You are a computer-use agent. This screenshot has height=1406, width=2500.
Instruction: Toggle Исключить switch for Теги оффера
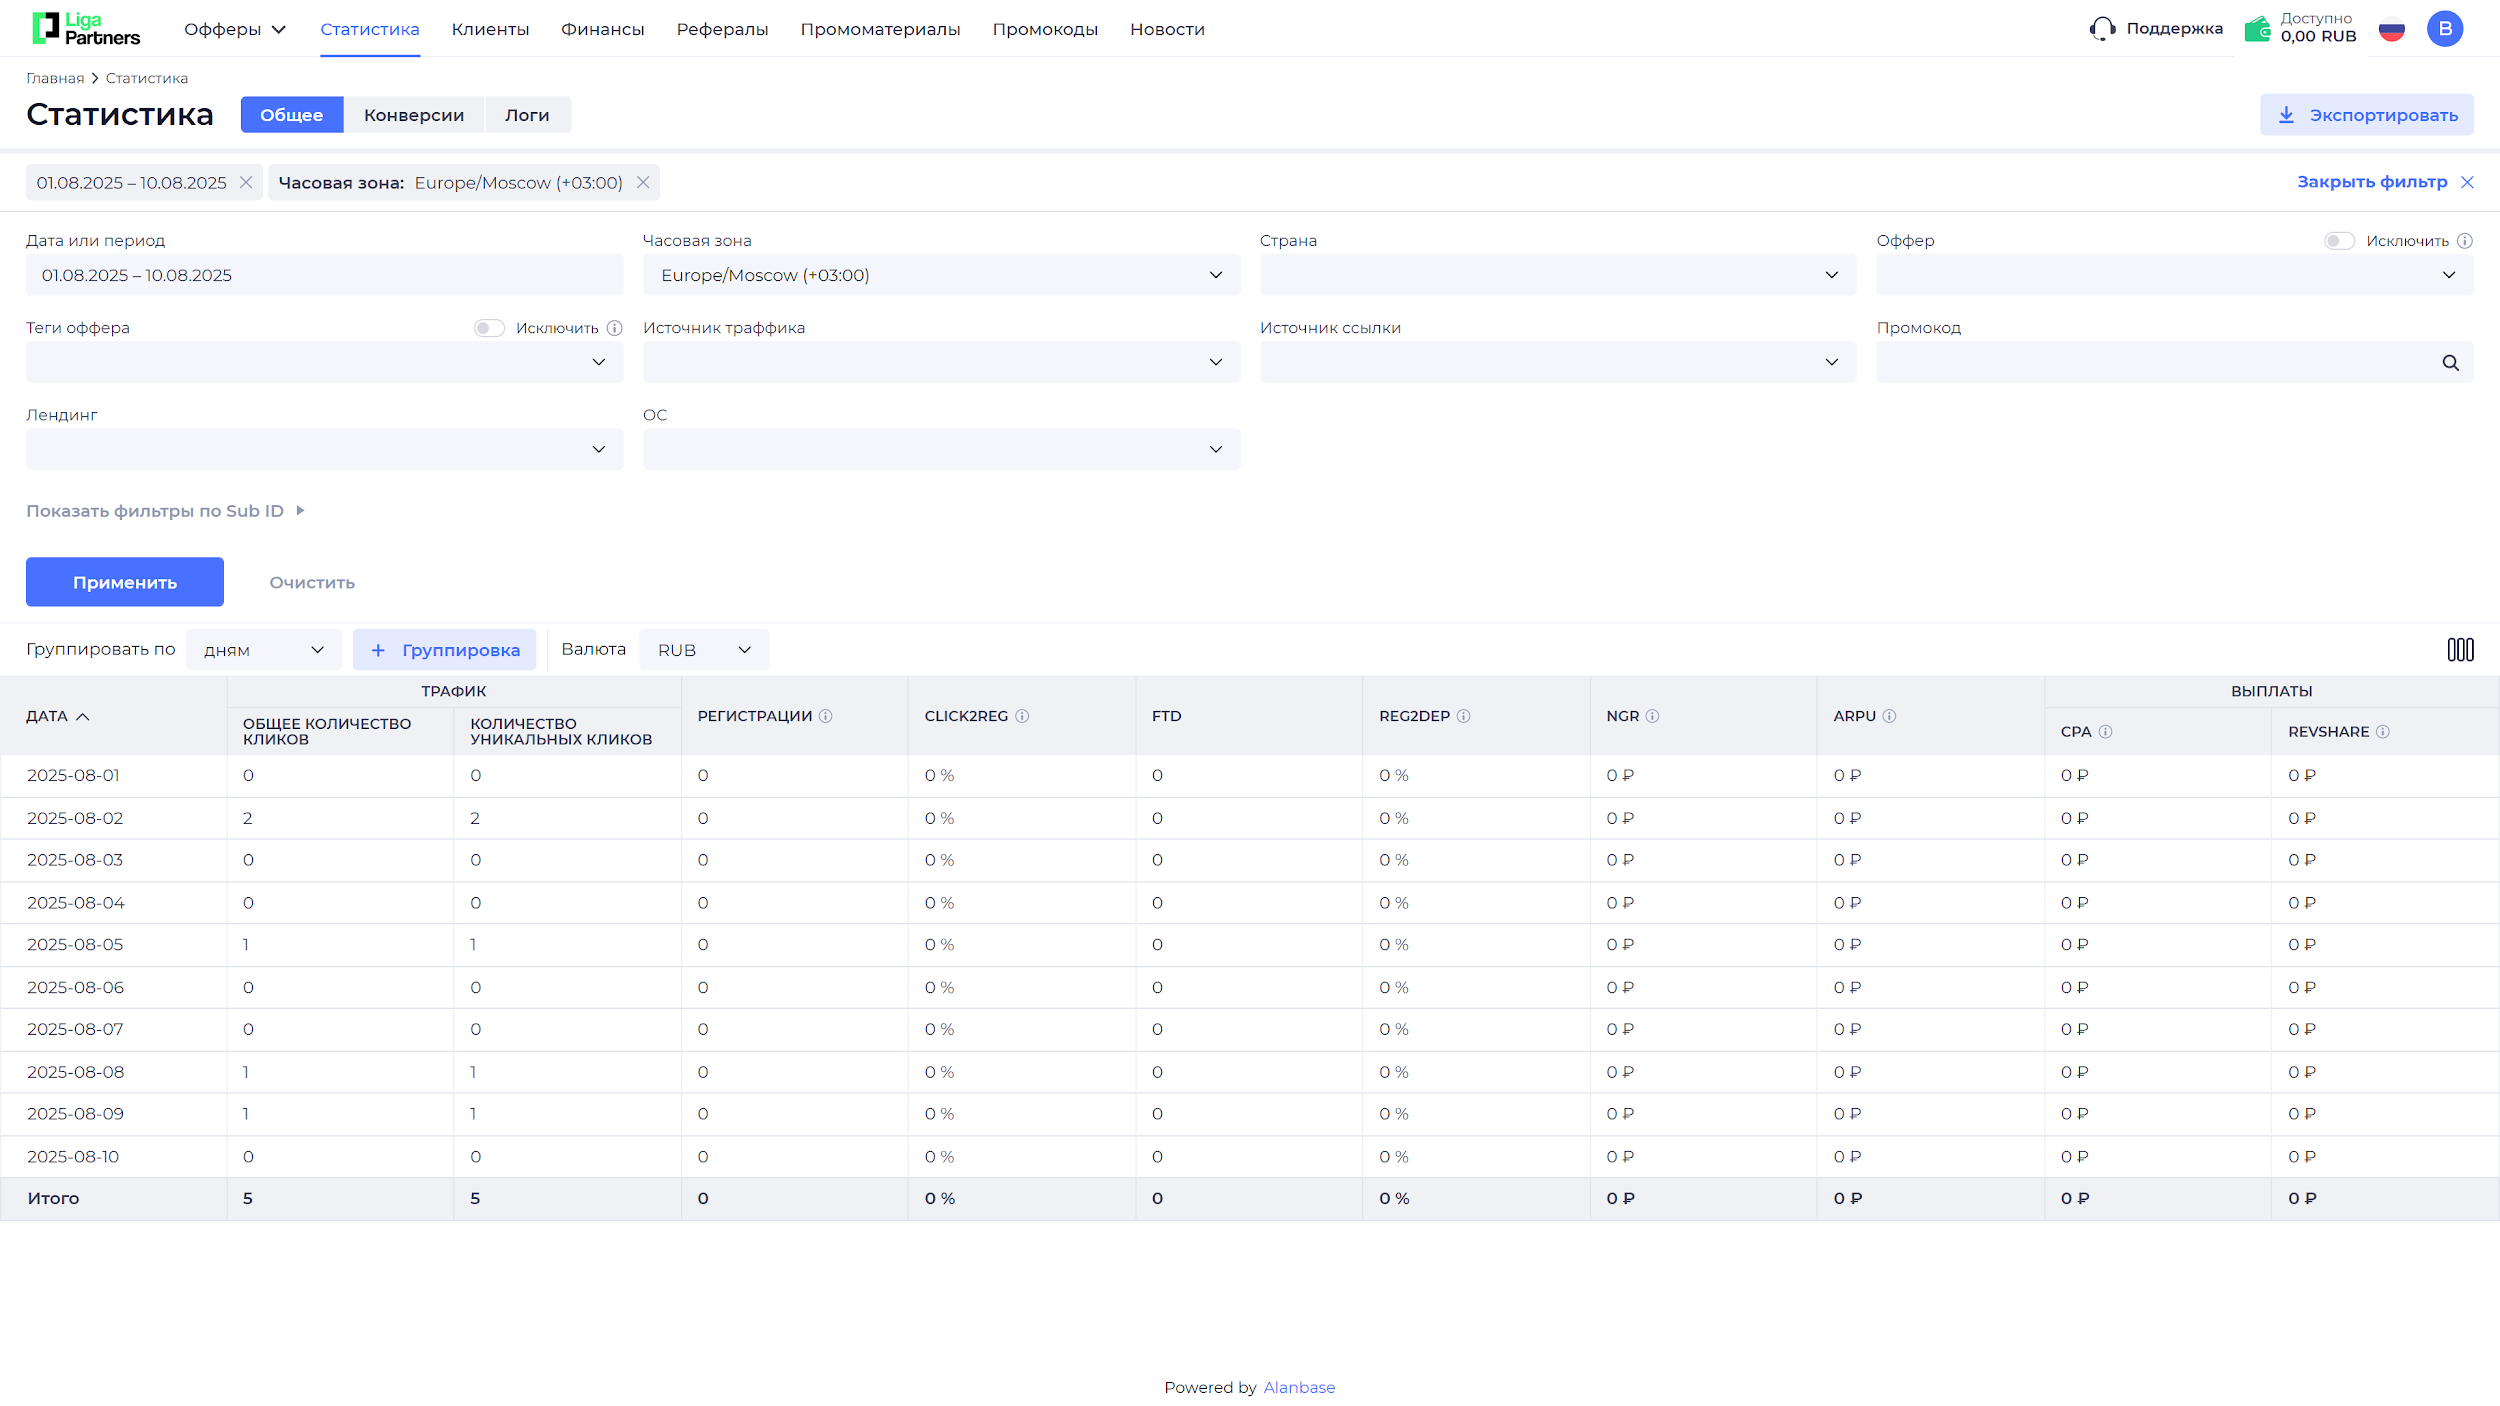click(x=489, y=328)
